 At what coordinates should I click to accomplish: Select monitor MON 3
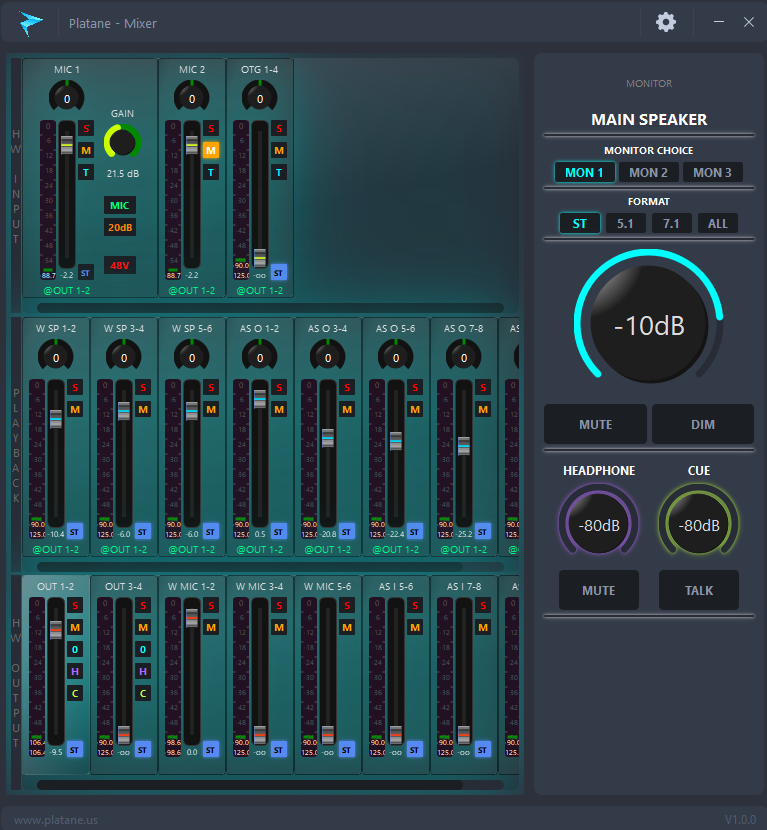(x=712, y=173)
